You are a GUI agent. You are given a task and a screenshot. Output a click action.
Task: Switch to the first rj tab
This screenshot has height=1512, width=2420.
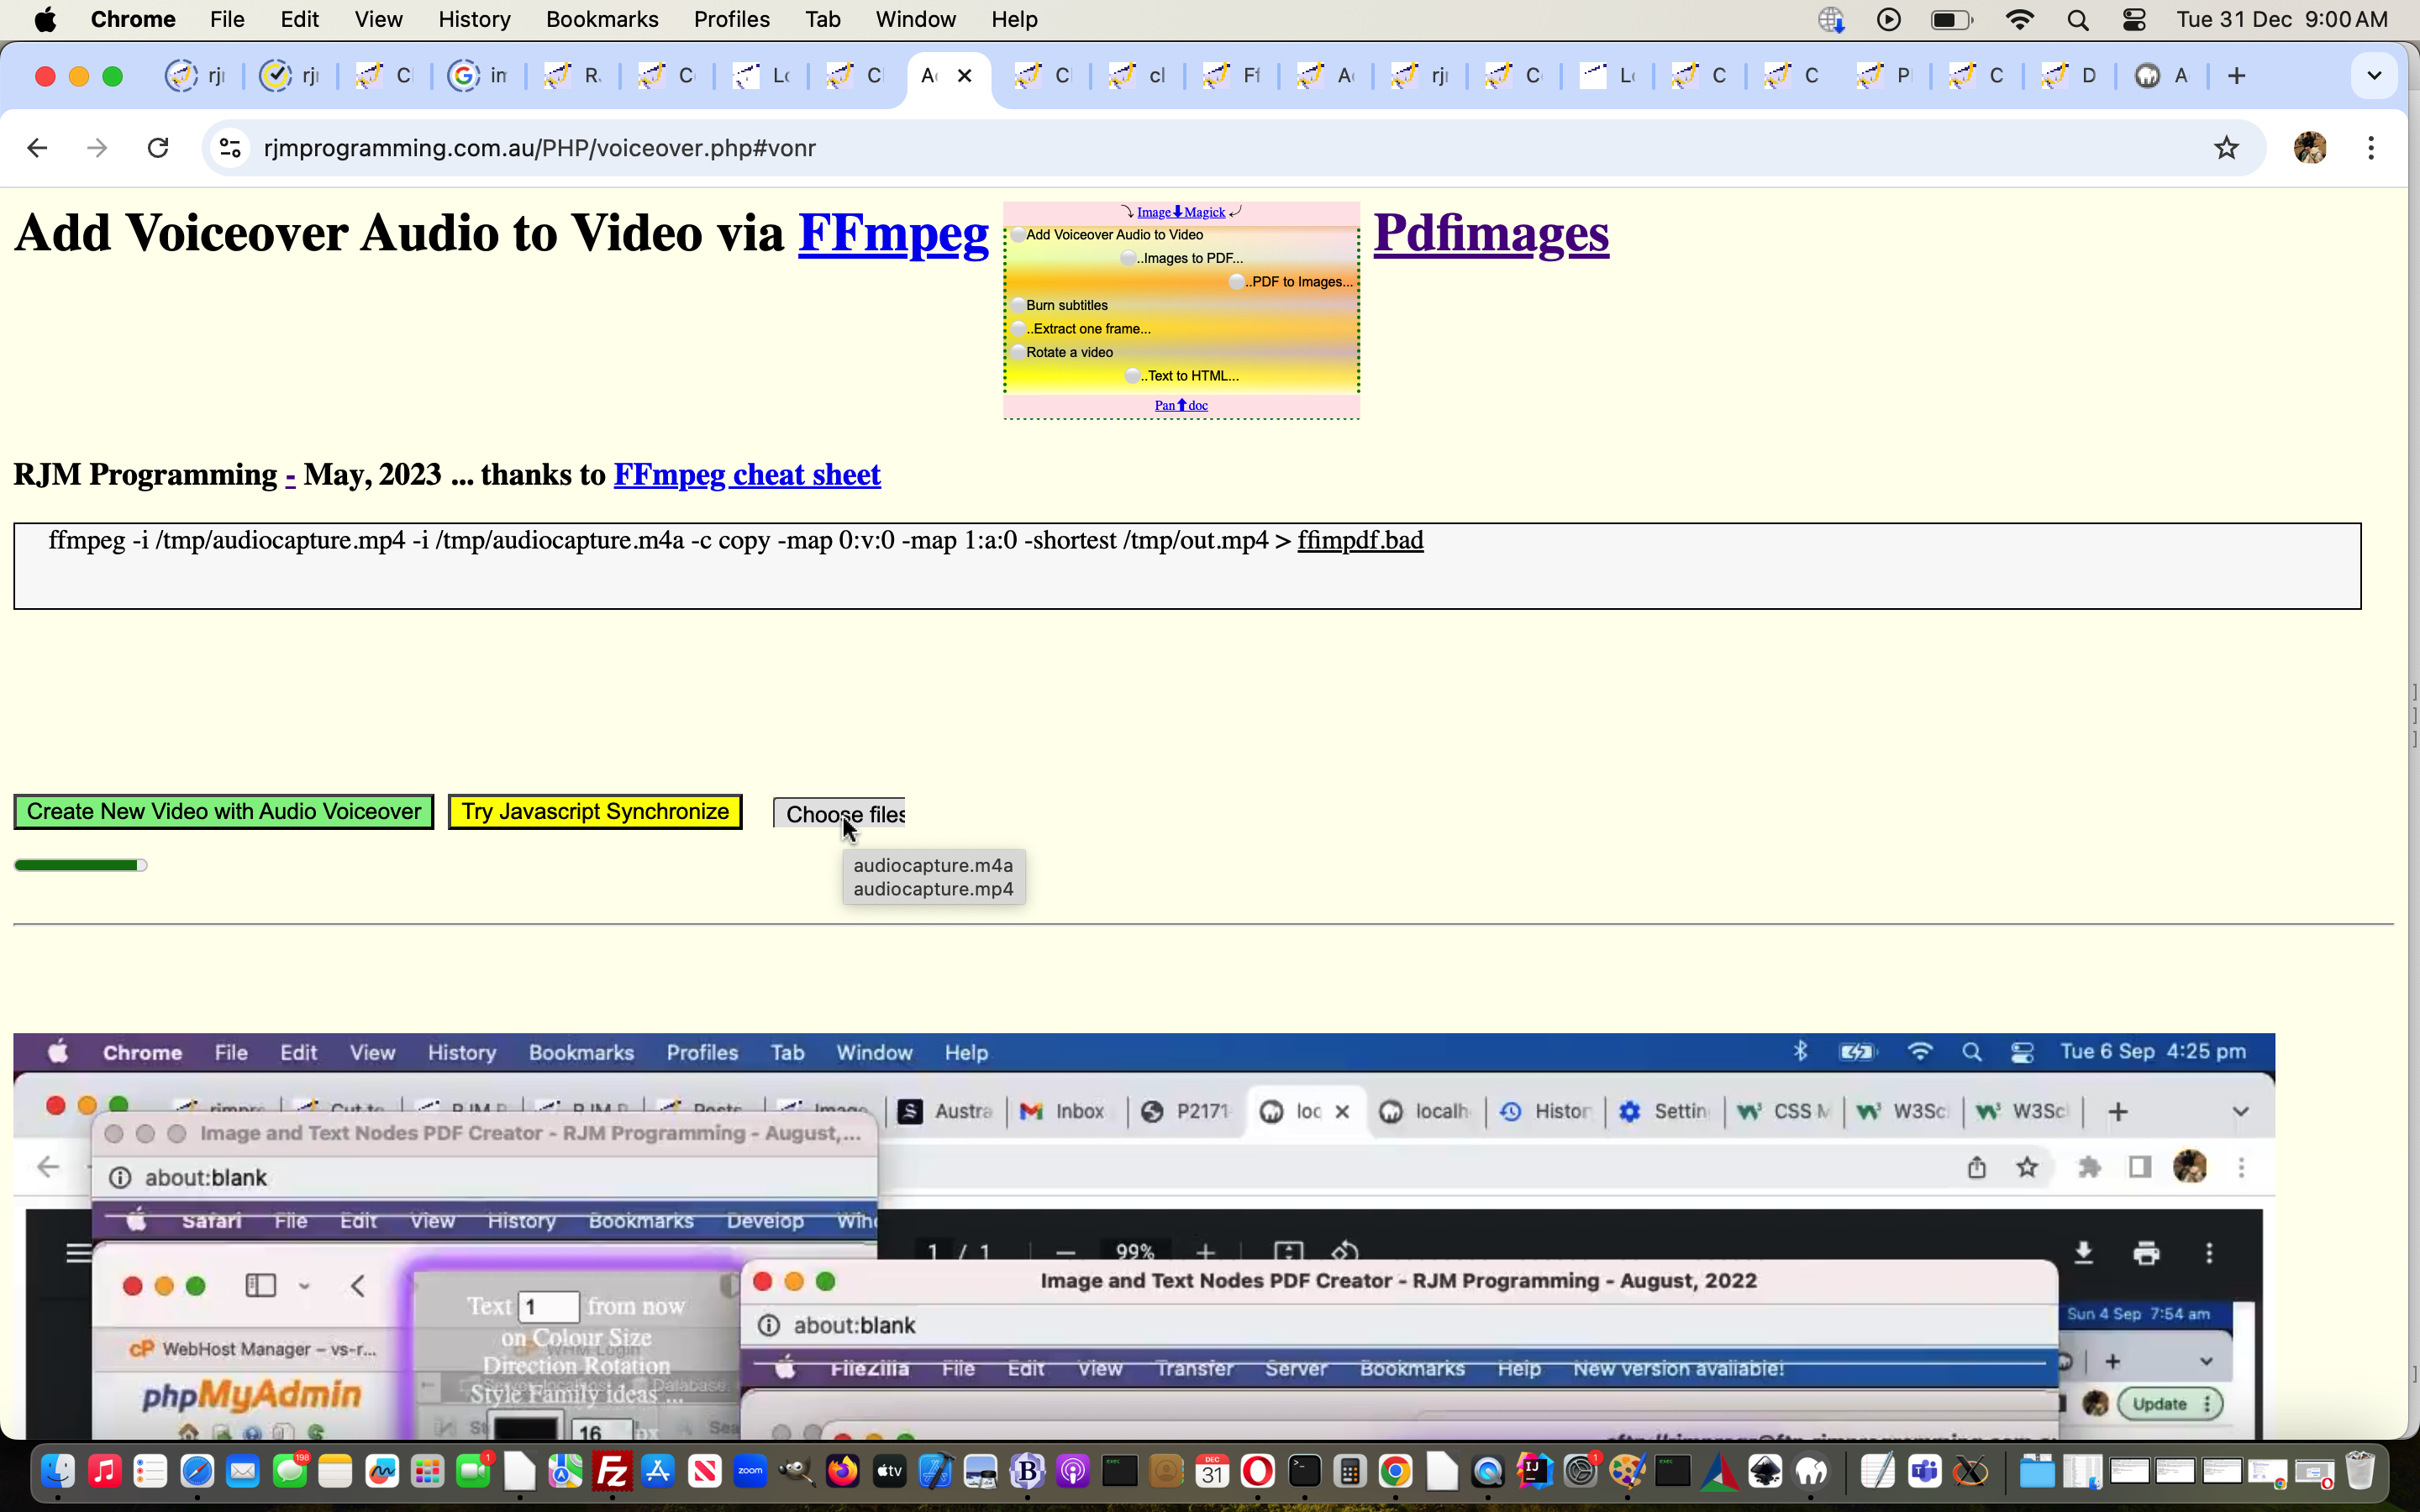tap(197, 76)
